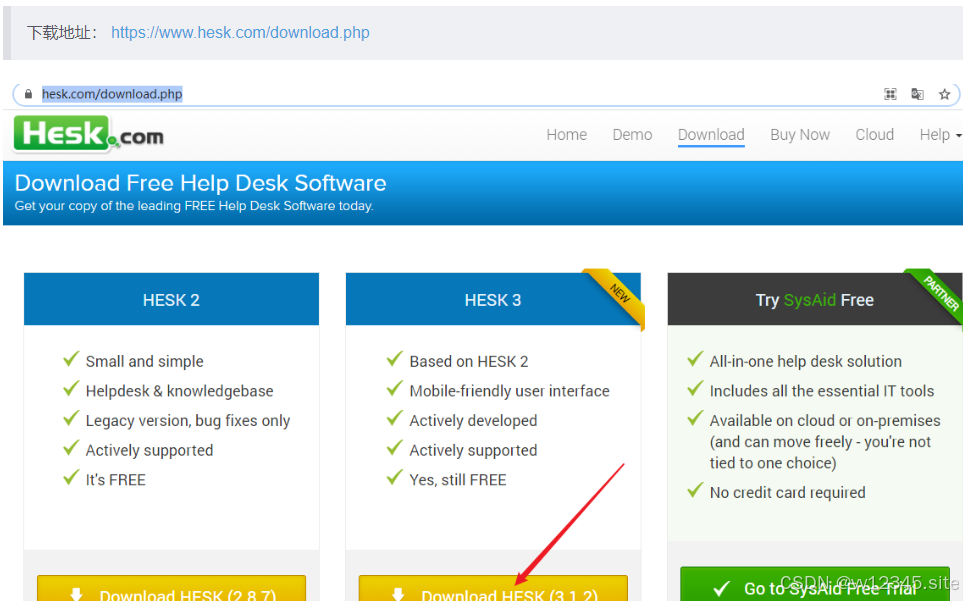Screen dimensions: 963x601
Task: Open the Cloud nav item
Action: (875, 134)
